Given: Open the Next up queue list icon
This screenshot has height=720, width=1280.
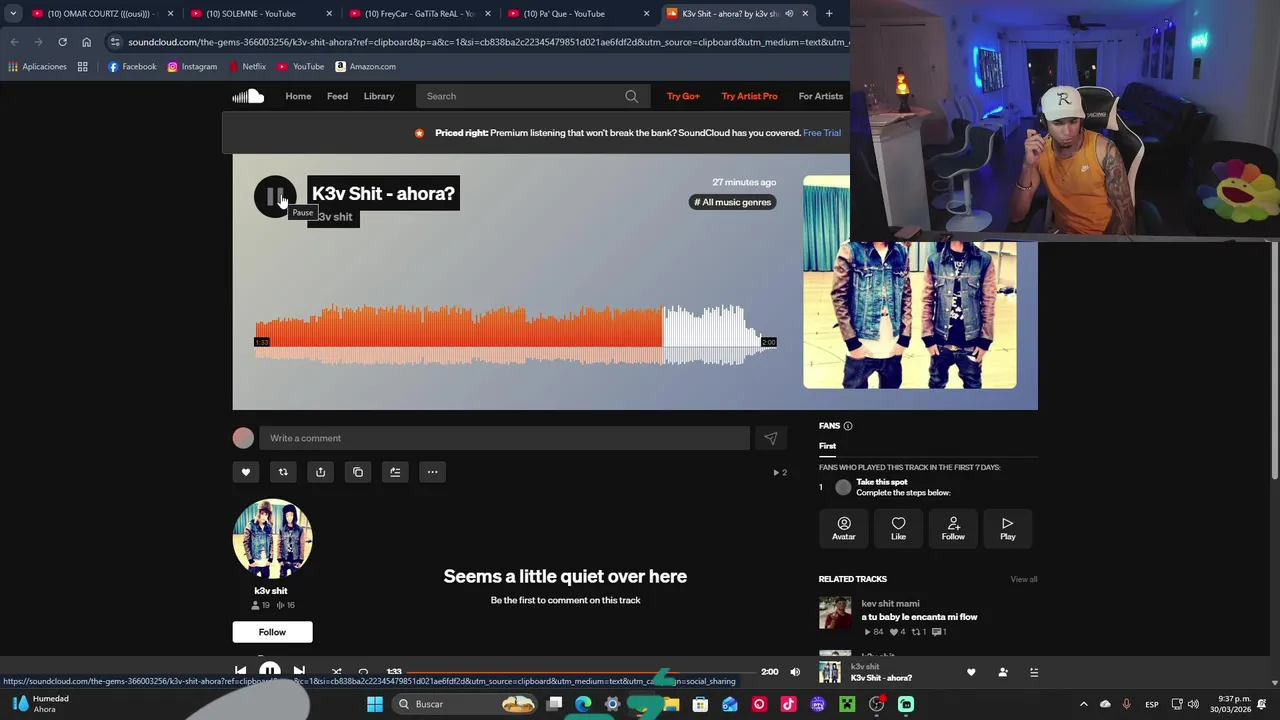Looking at the screenshot, I should (1034, 672).
